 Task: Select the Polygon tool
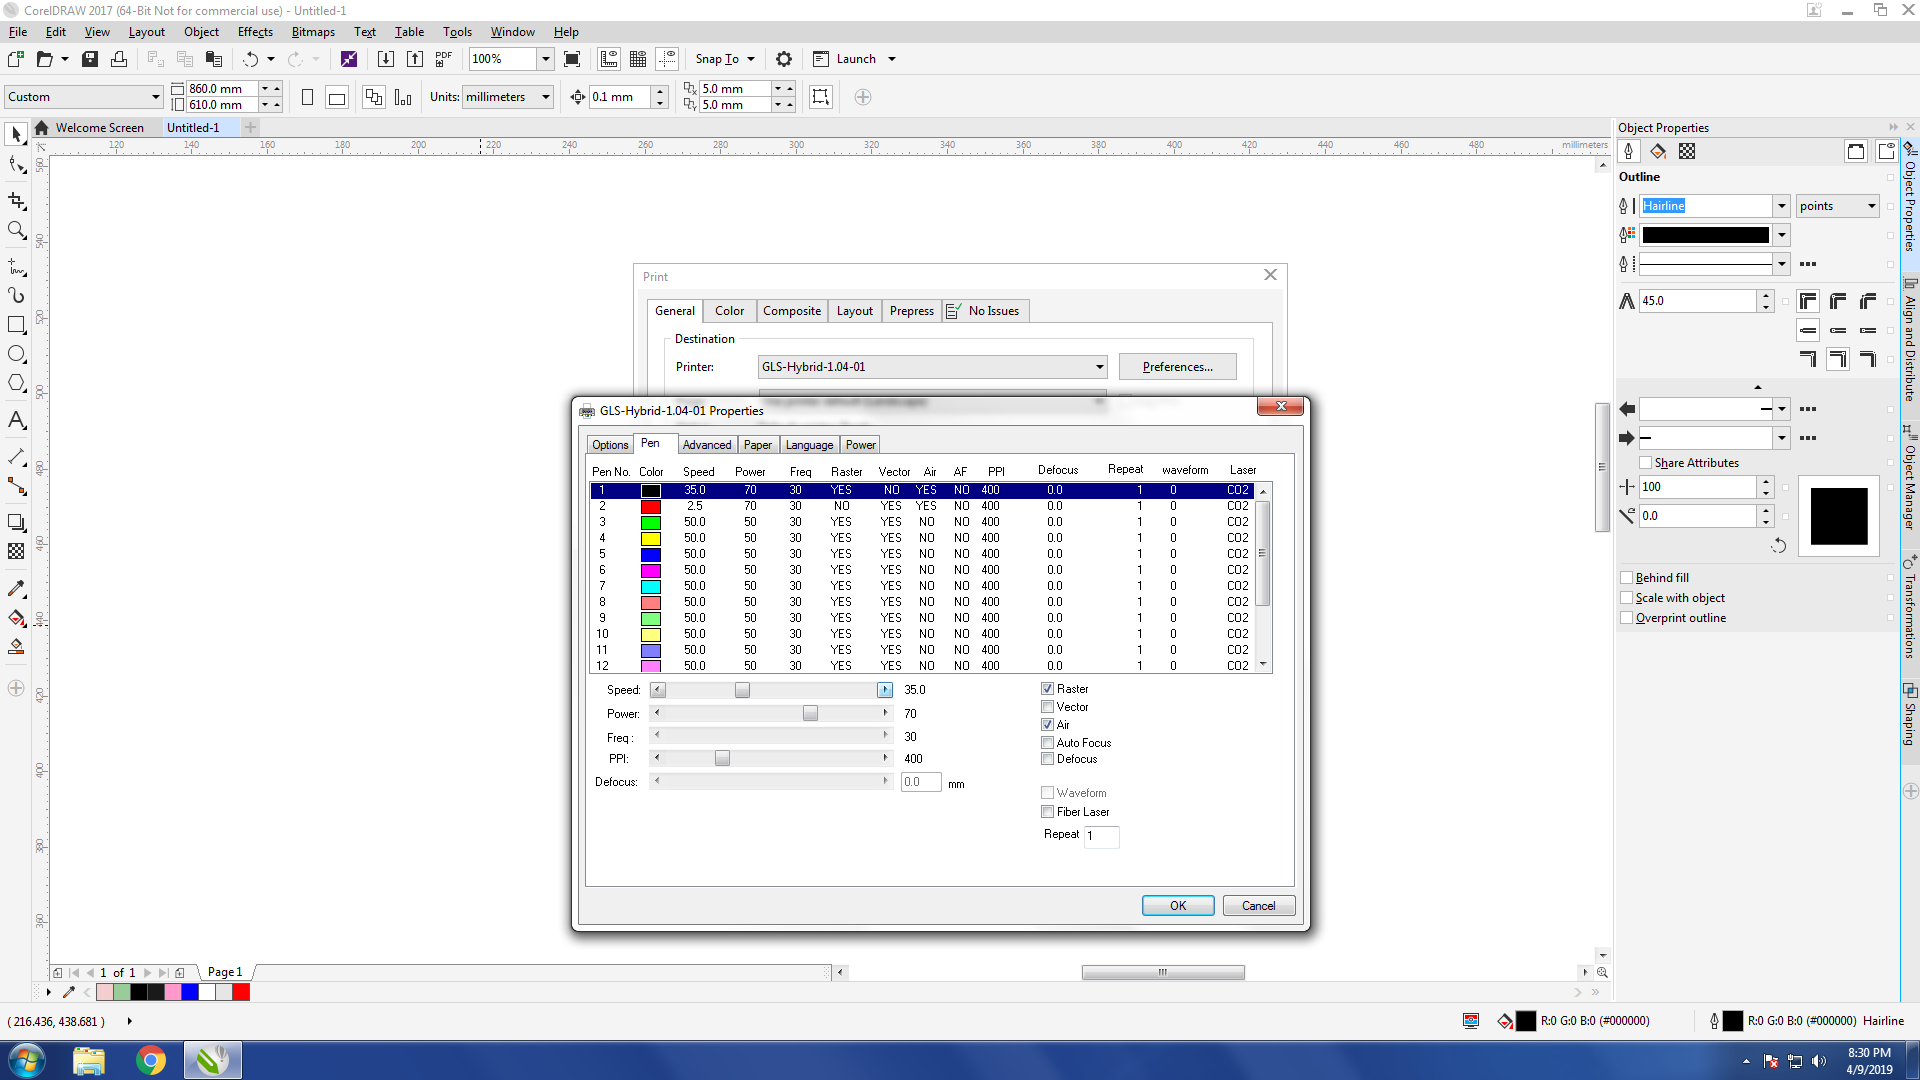click(x=16, y=383)
